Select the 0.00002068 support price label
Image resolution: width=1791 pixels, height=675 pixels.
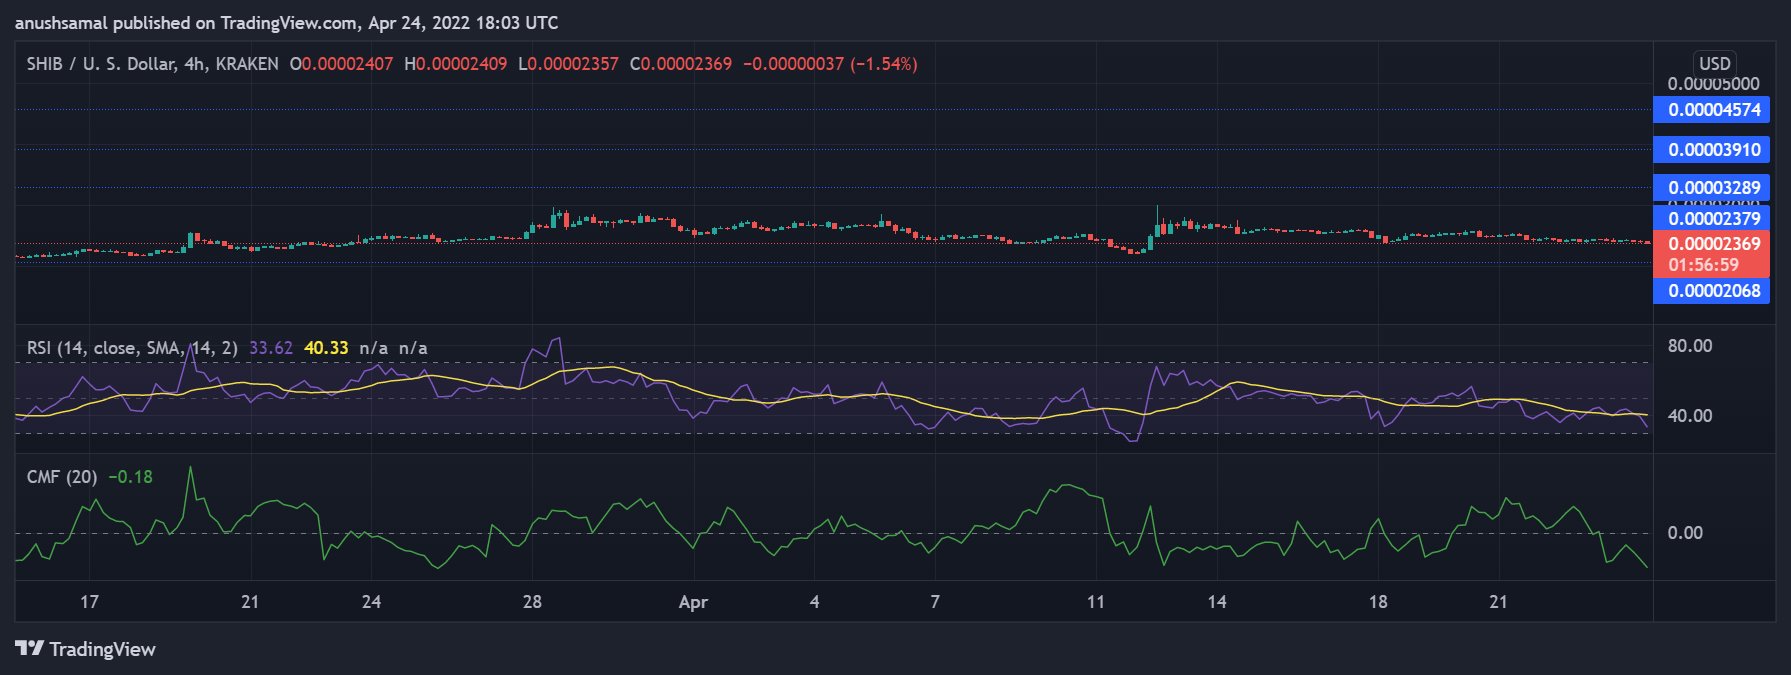(x=1712, y=291)
